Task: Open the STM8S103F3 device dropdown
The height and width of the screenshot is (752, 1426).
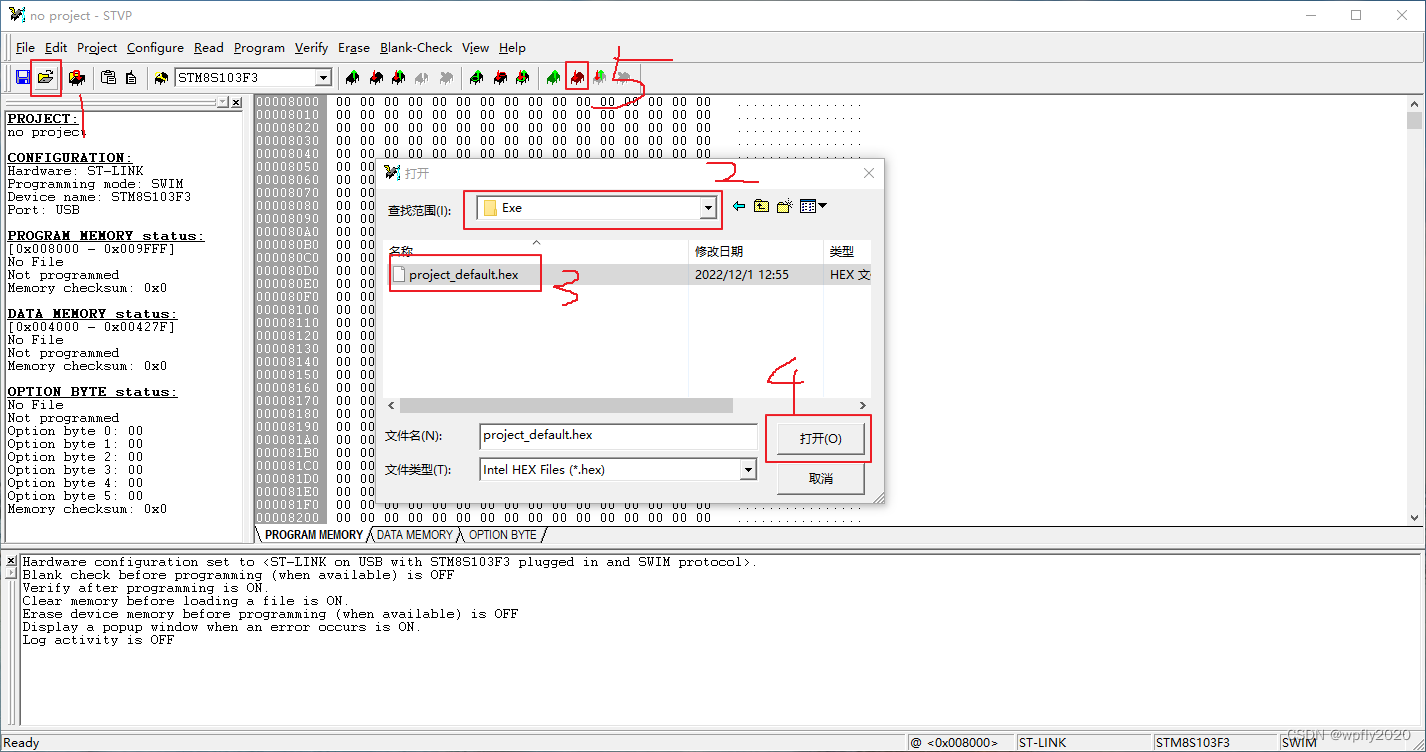Action: (x=323, y=77)
